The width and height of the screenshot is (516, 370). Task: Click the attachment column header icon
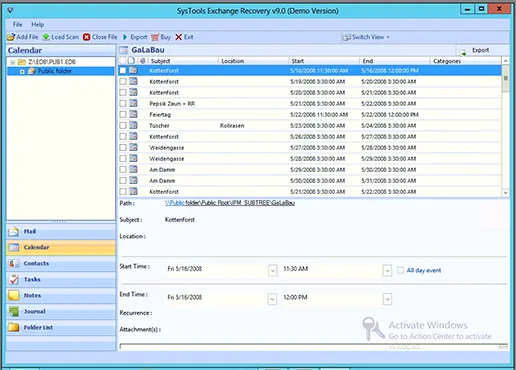[x=143, y=61]
